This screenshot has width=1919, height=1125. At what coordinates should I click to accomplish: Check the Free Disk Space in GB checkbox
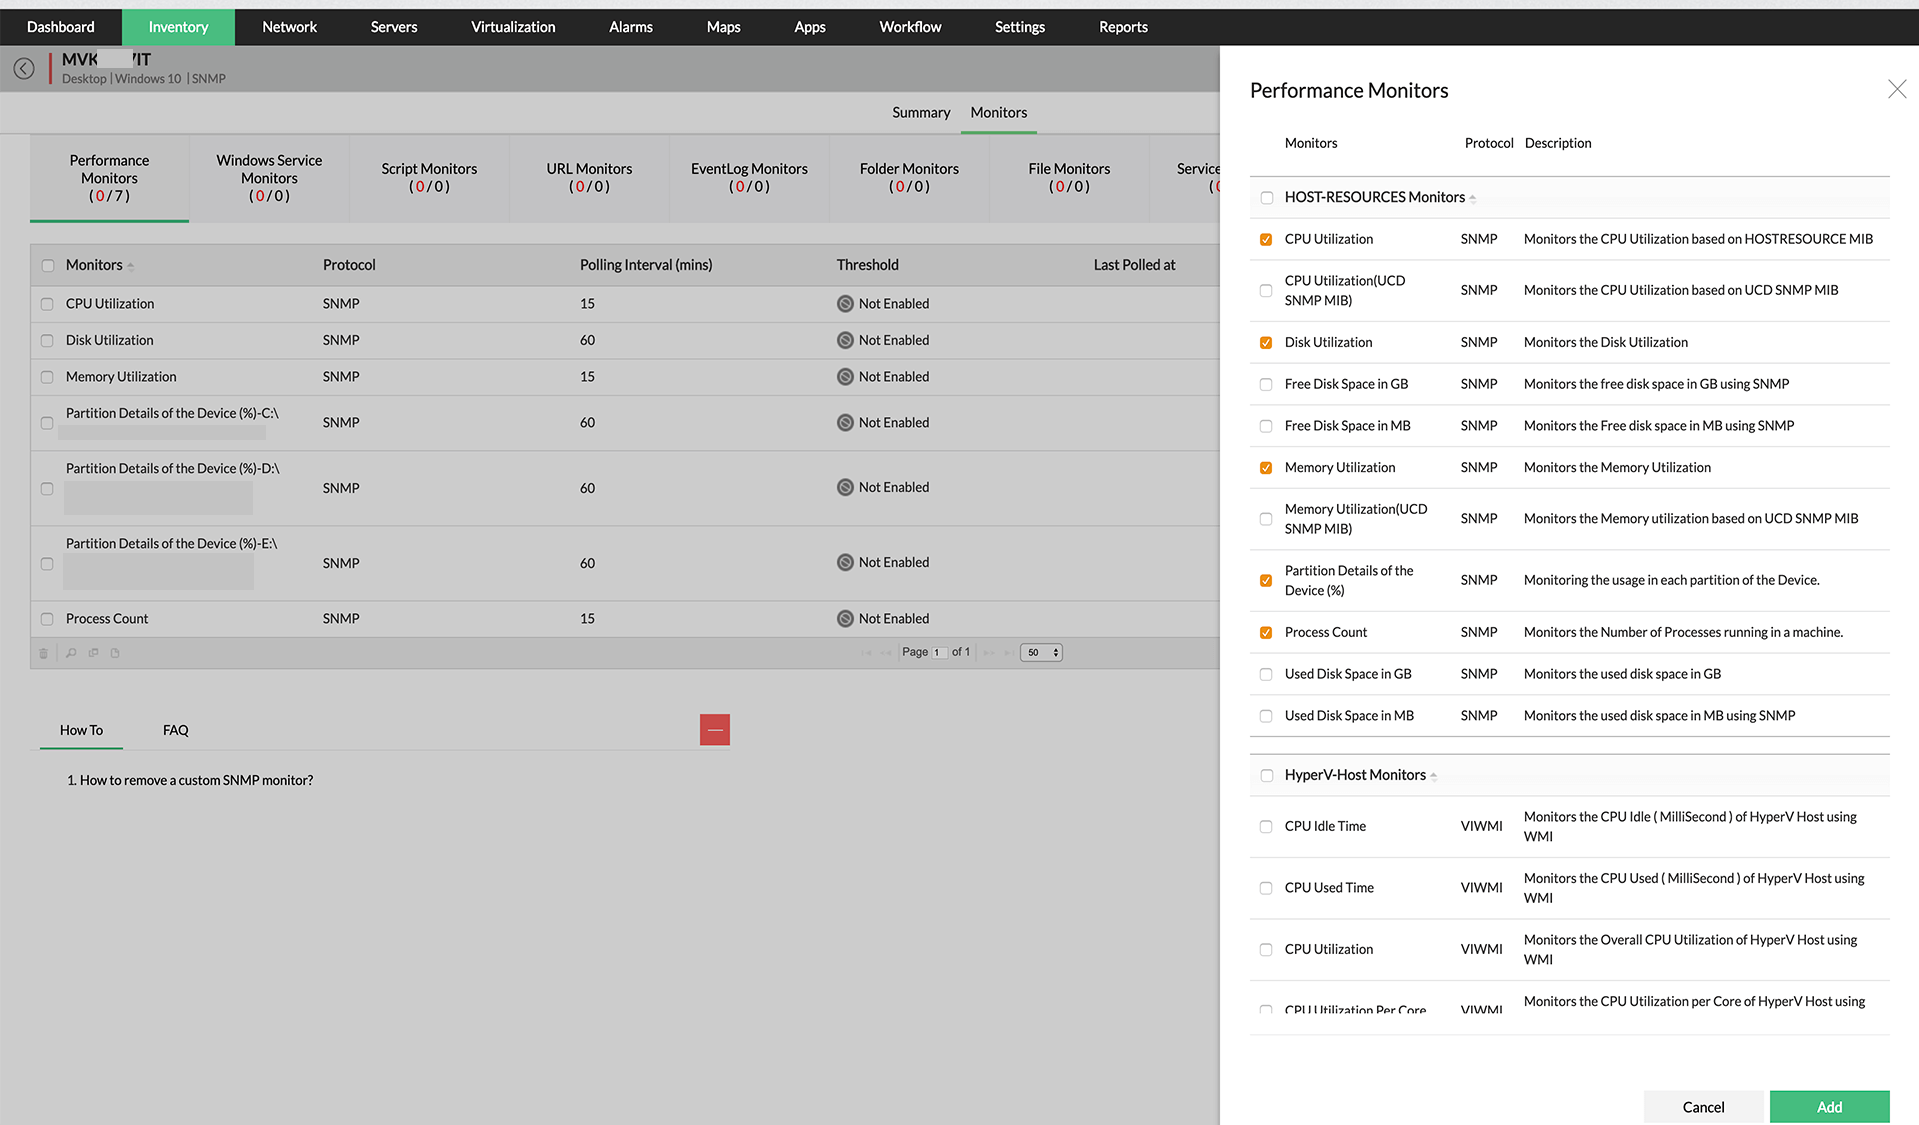pos(1266,385)
